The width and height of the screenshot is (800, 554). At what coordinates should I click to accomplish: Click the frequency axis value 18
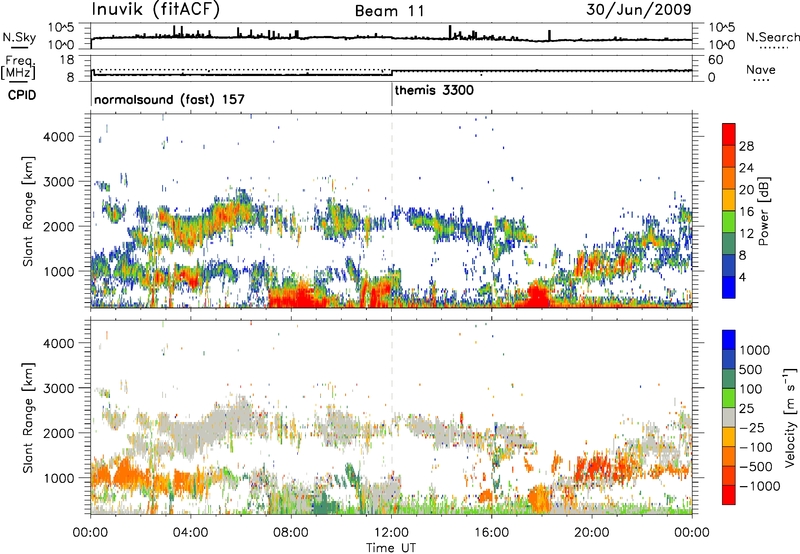(67, 60)
